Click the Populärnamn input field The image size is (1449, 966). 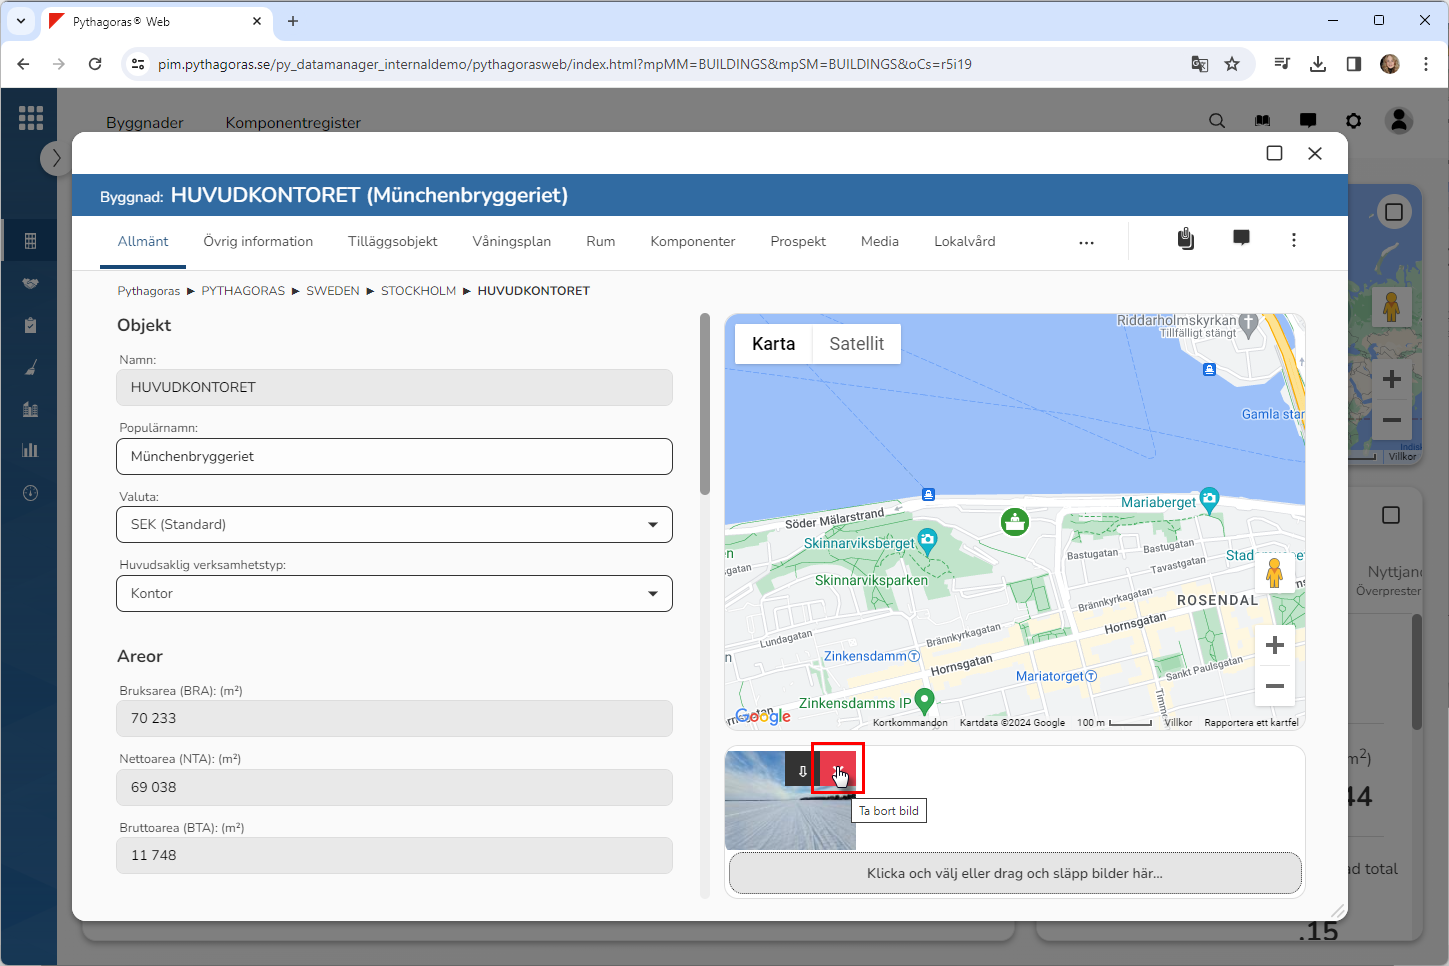394,457
